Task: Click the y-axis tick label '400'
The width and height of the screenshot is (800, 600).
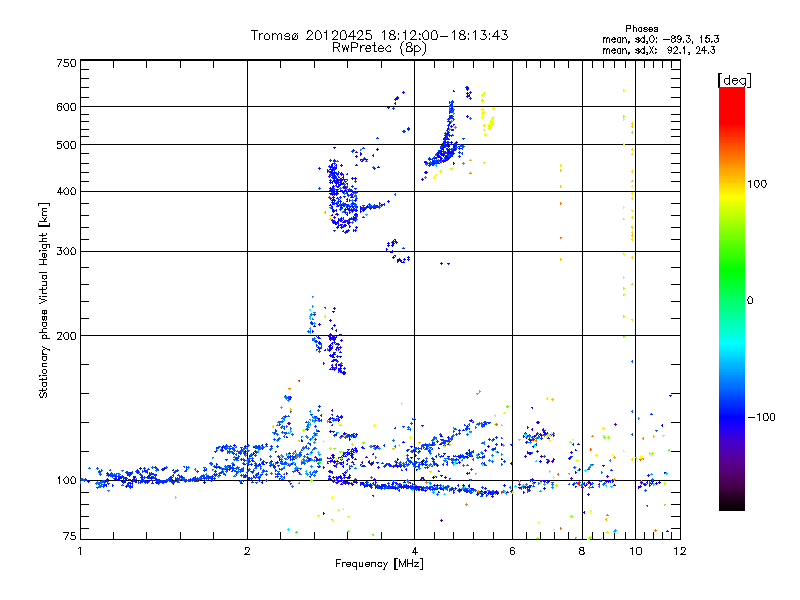Action: [x=66, y=191]
